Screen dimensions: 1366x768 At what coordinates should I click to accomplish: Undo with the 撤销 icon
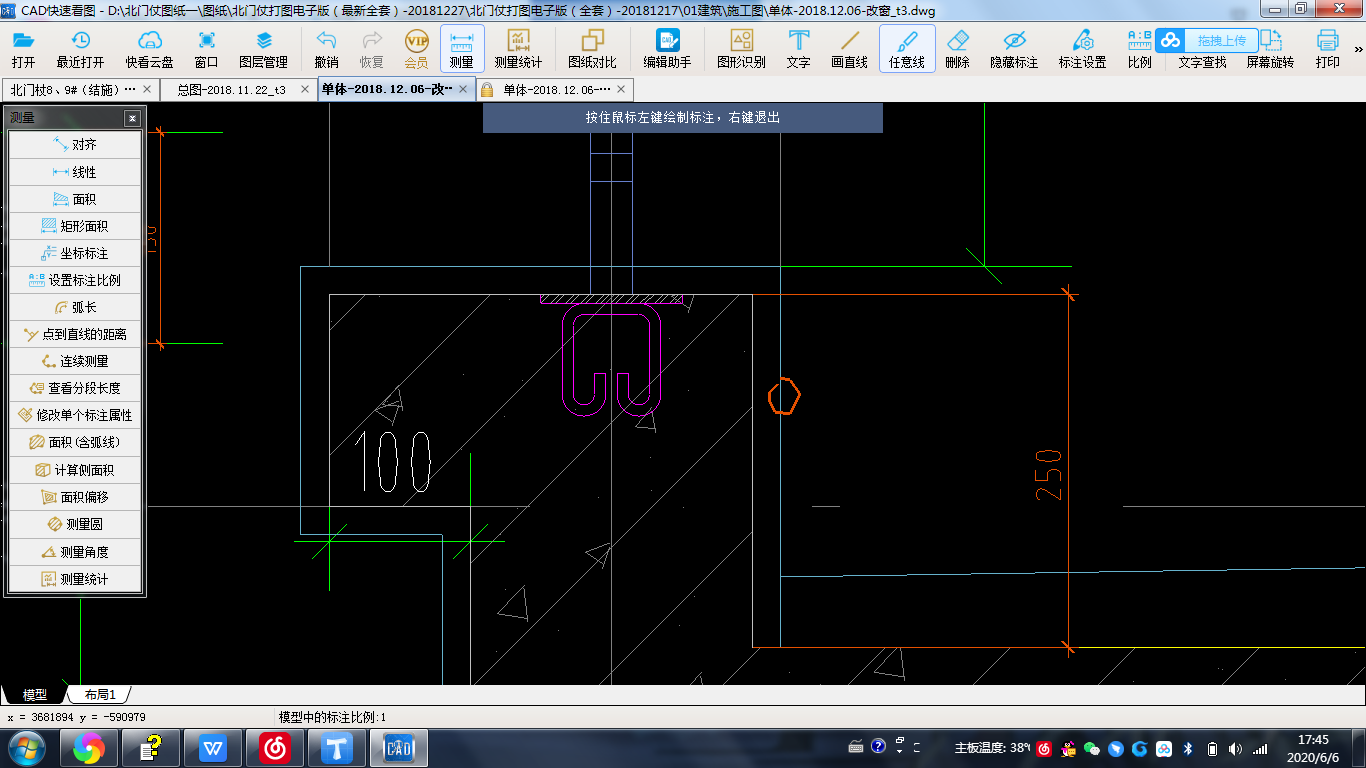(x=326, y=48)
